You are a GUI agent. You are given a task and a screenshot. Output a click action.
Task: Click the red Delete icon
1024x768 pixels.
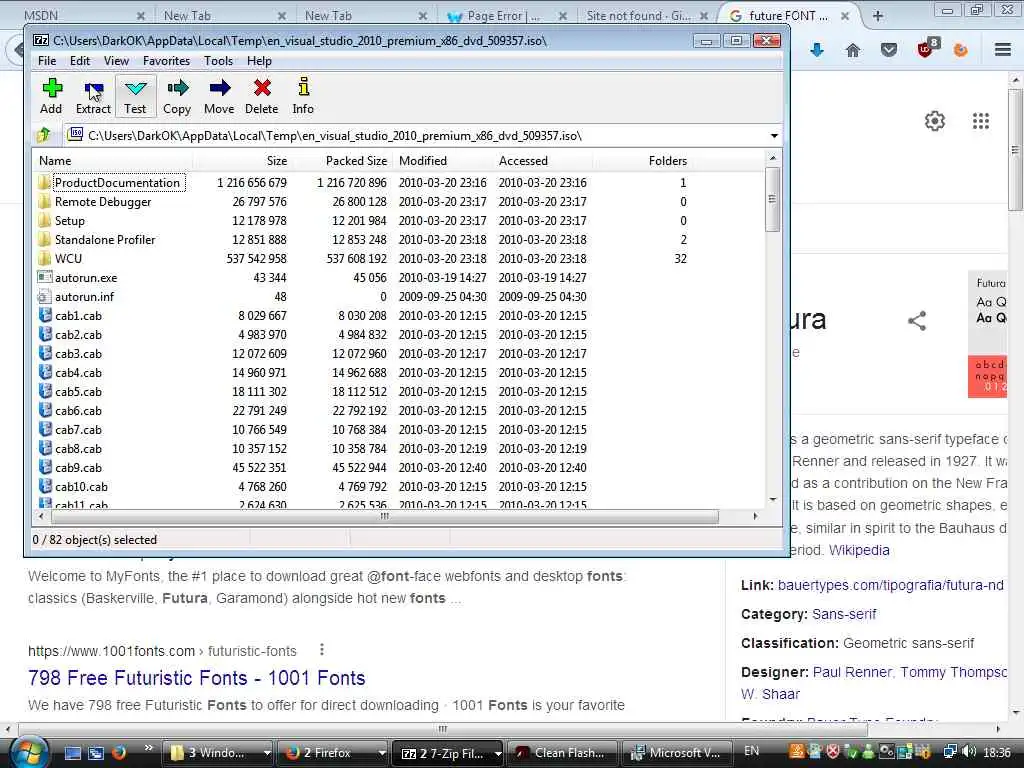click(x=263, y=88)
